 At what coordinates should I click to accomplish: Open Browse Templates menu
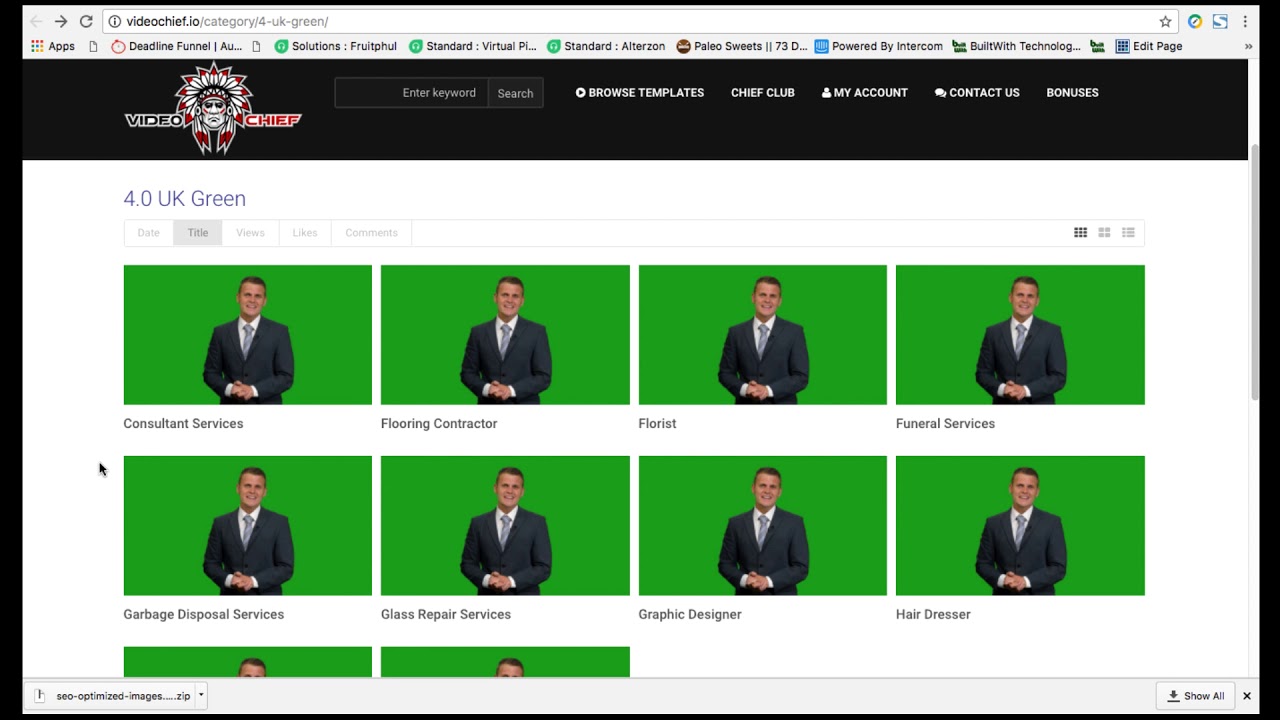coord(640,92)
